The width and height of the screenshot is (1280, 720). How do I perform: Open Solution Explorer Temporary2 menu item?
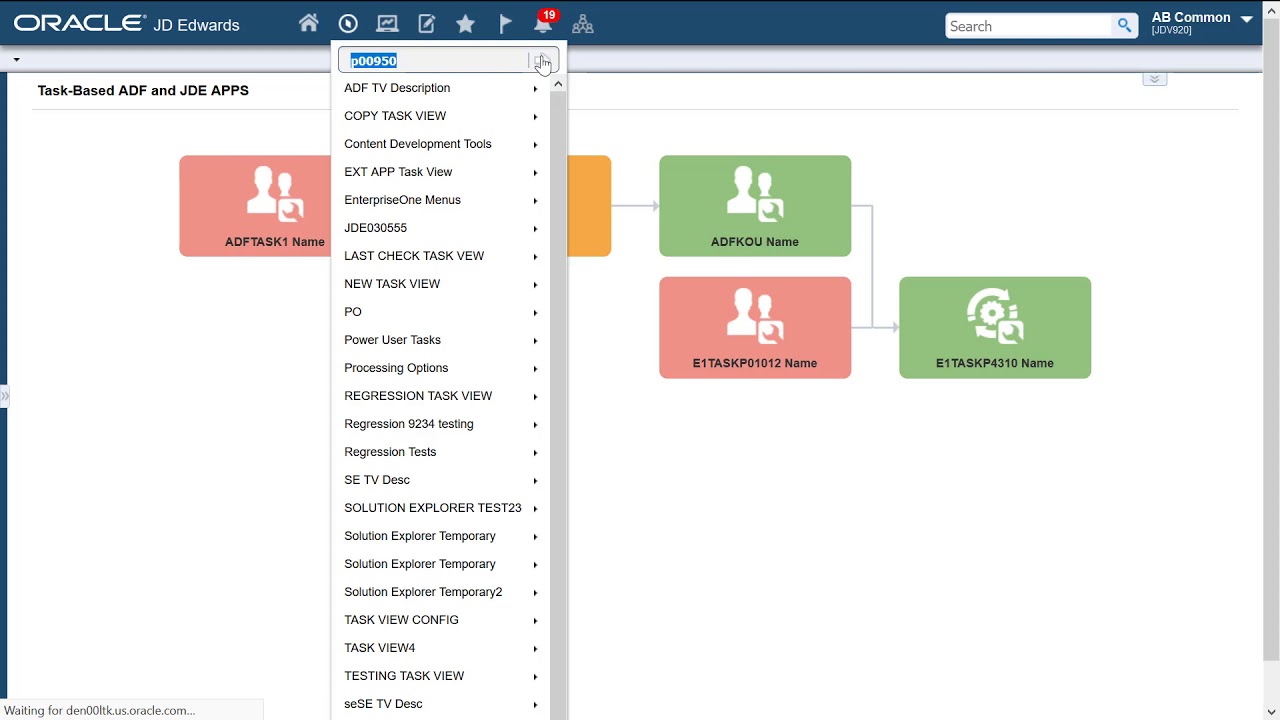pyautogui.click(x=440, y=592)
